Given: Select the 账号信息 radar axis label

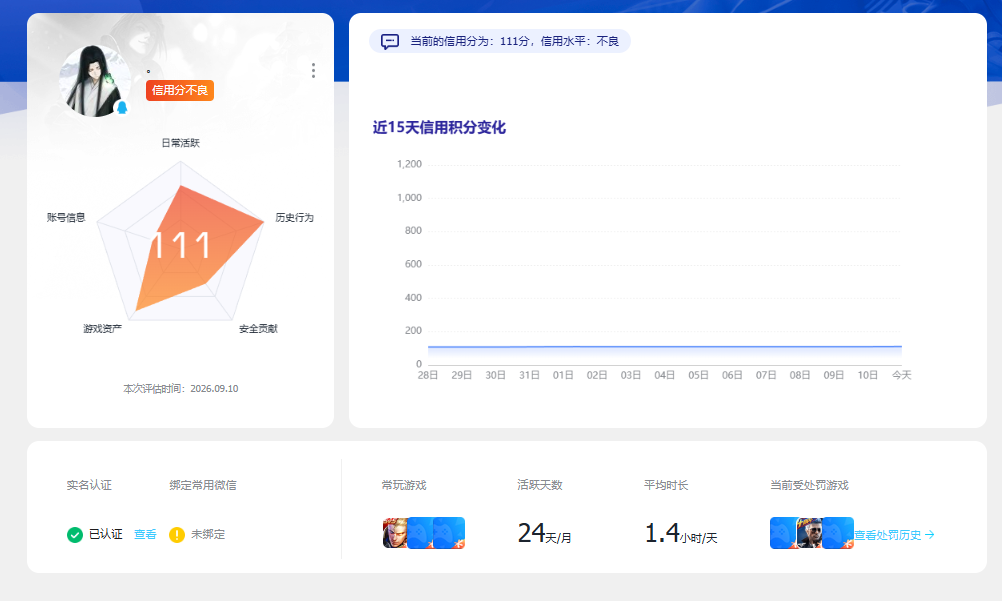Looking at the screenshot, I should click(x=66, y=217).
